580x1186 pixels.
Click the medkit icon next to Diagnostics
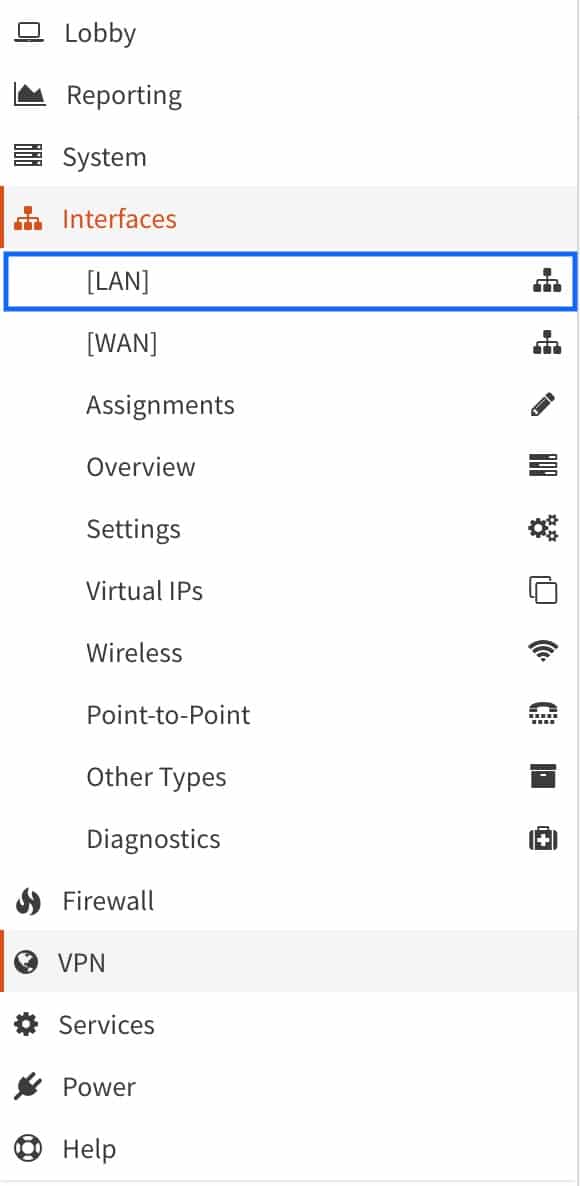[x=543, y=838]
